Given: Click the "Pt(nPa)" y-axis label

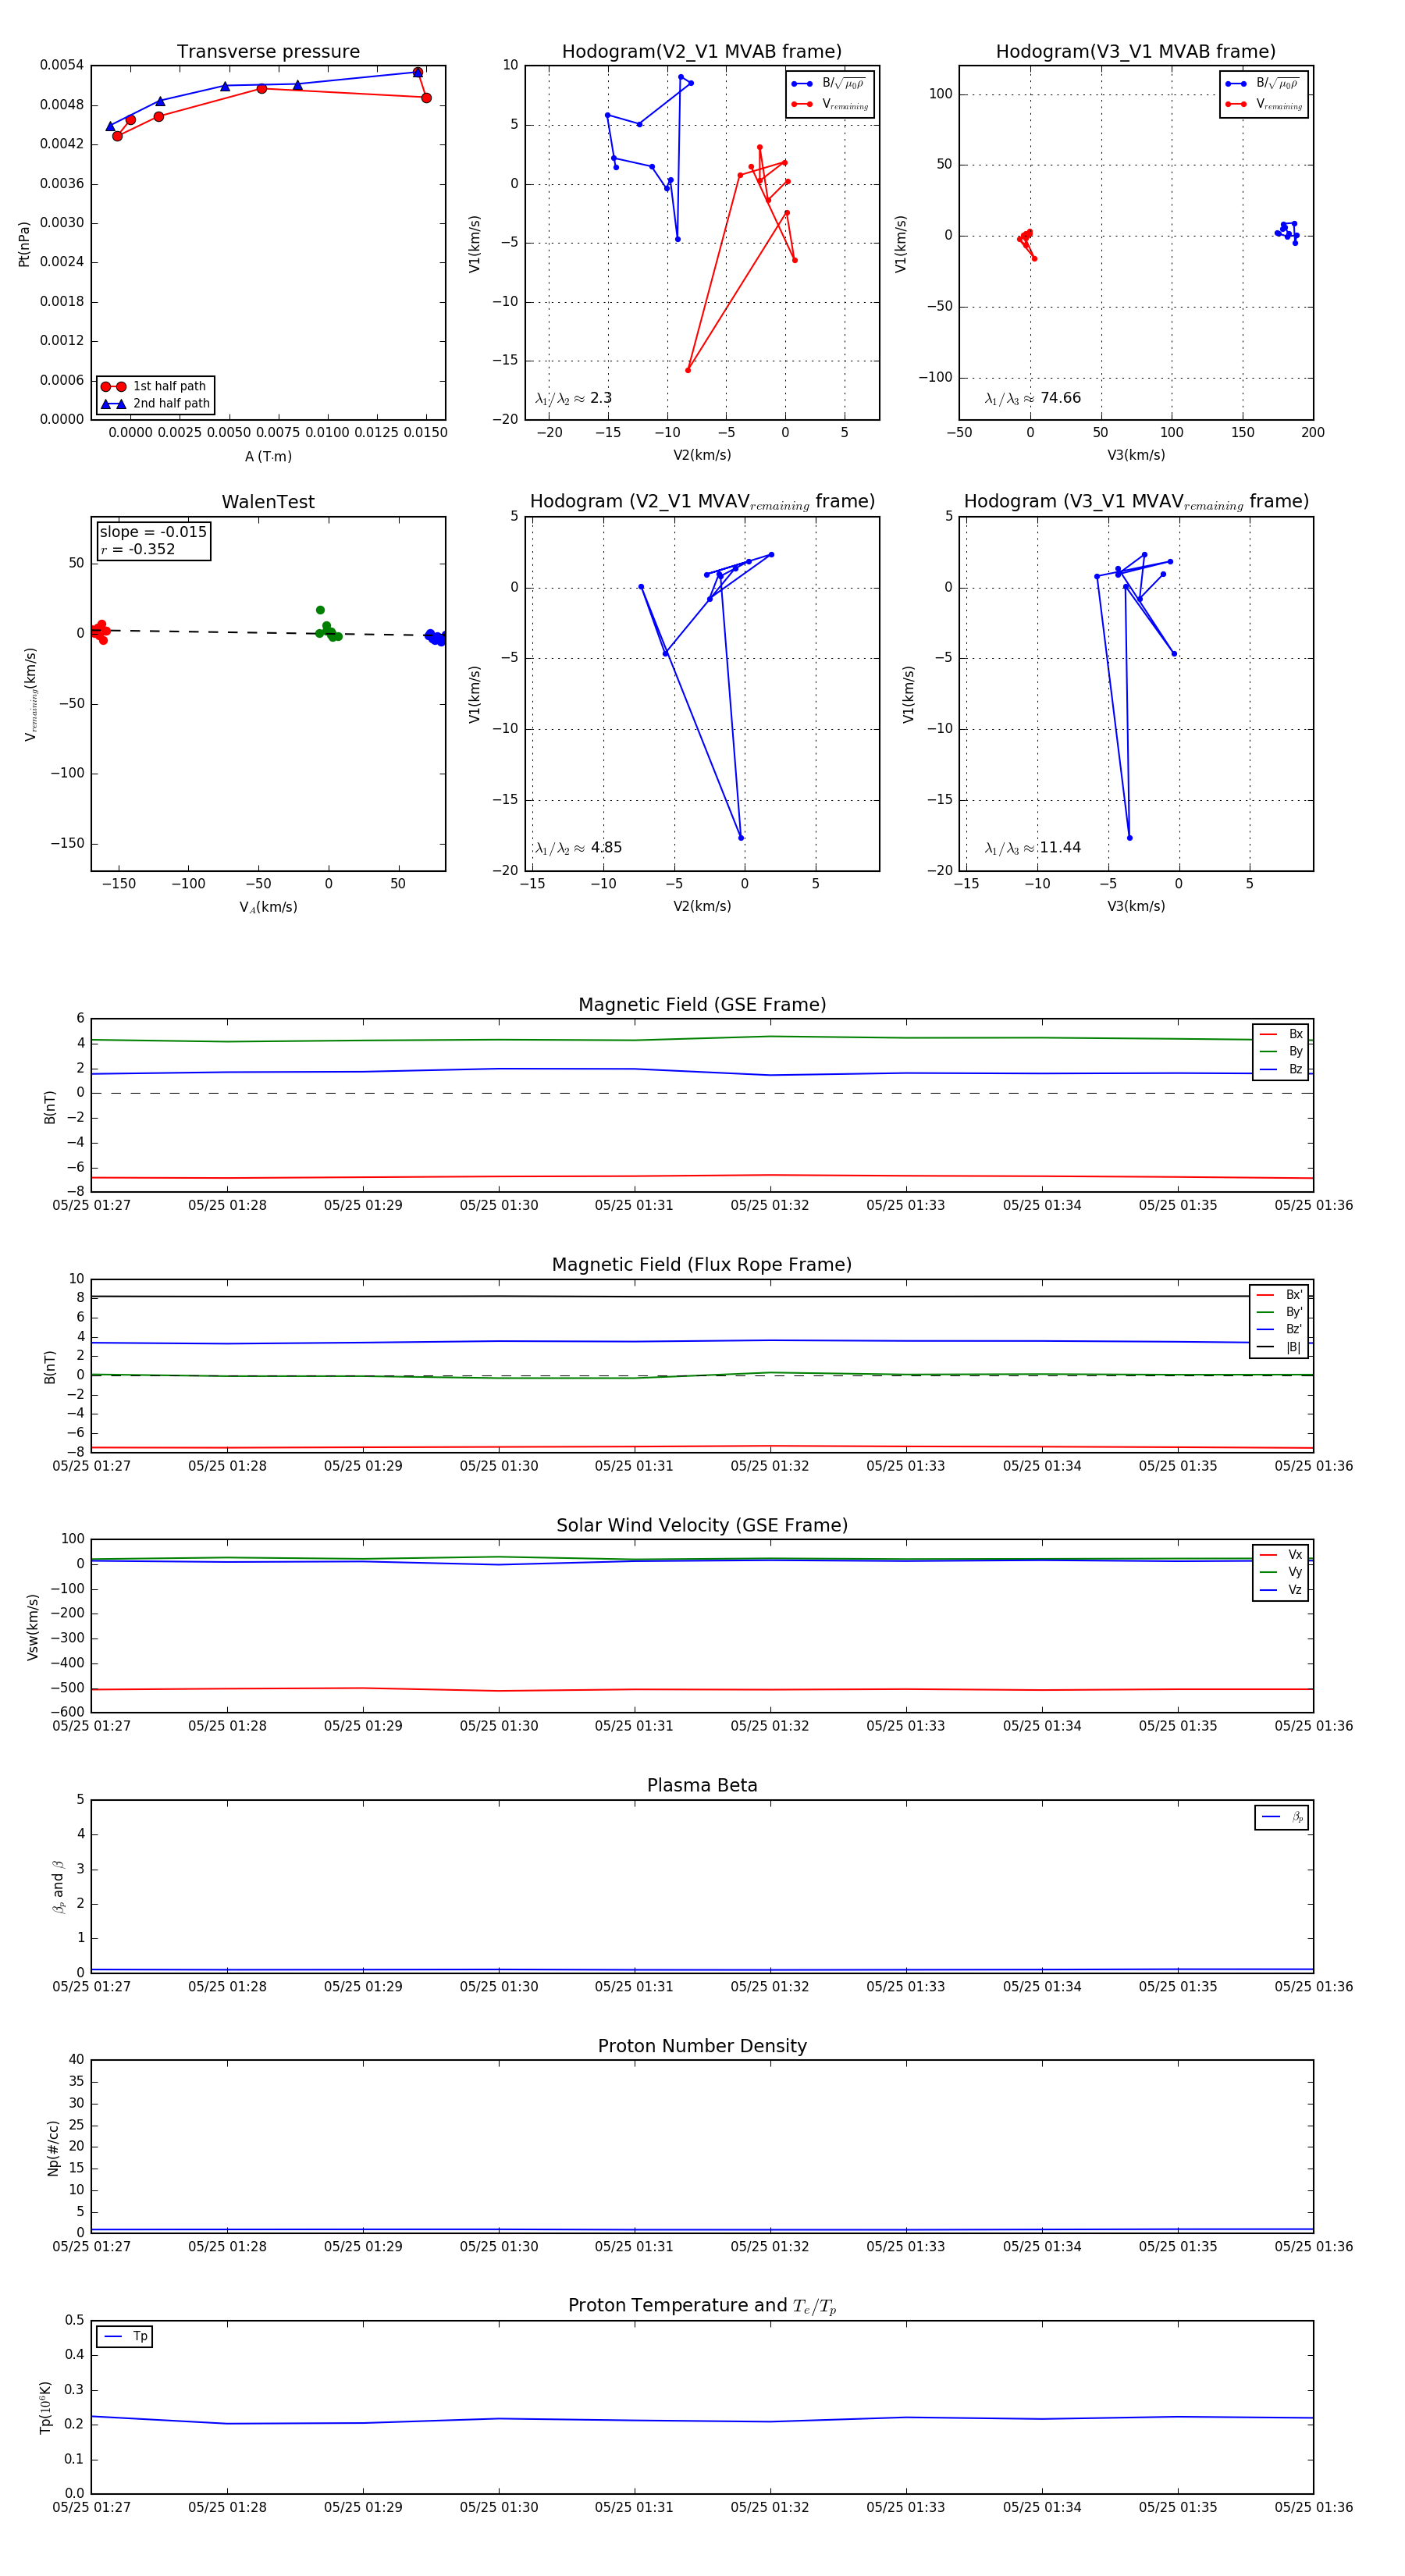Looking at the screenshot, I should 24,244.
